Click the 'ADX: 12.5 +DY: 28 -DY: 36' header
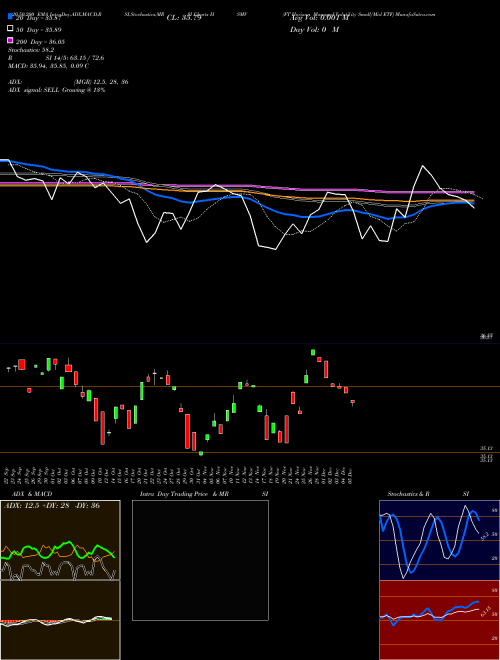The width and height of the screenshot is (500, 660). (x=52, y=505)
